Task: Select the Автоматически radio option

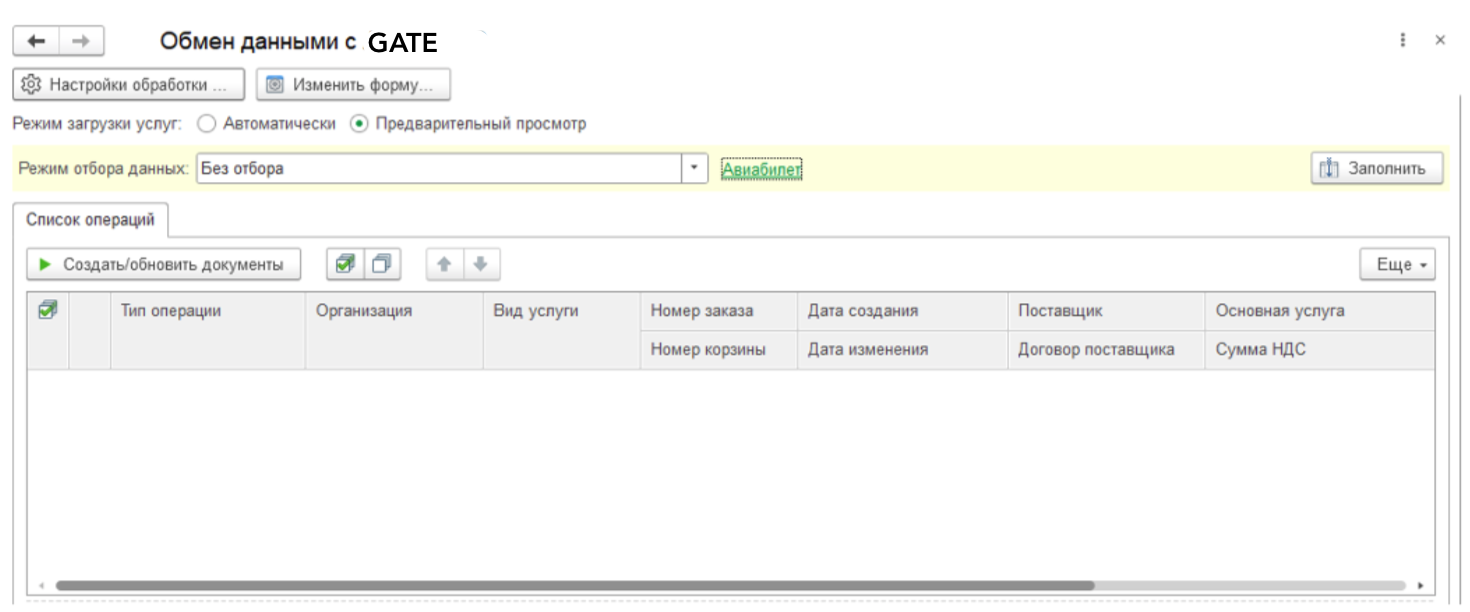Action: pos(207,124)
